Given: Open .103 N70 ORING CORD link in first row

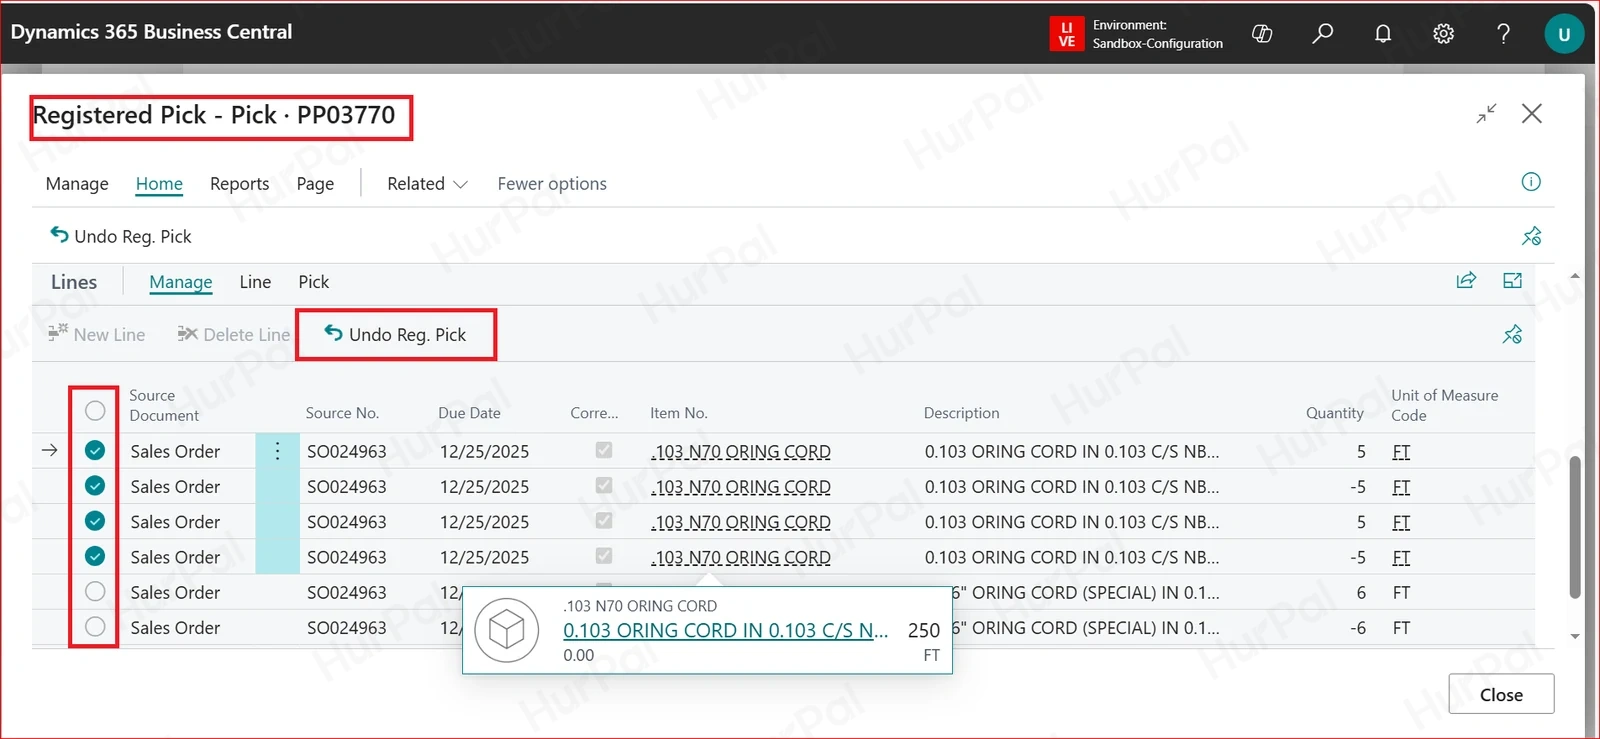Looking at the screenshot, I should (740, 452).
